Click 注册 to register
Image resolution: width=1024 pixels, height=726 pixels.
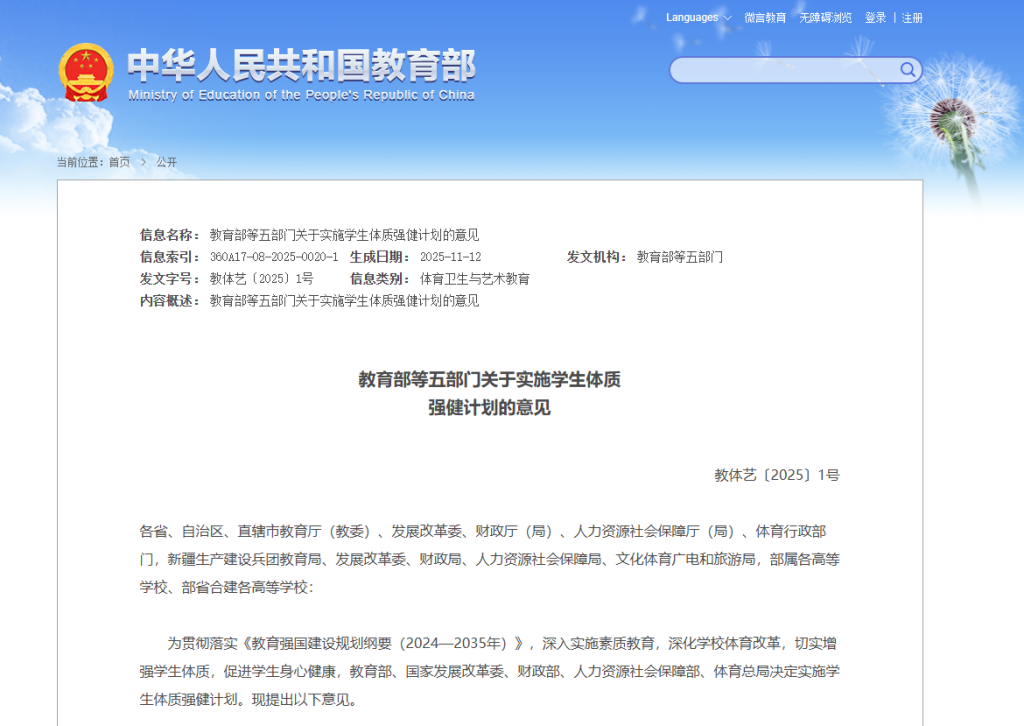pyautogui.click(x=912, y=18)
